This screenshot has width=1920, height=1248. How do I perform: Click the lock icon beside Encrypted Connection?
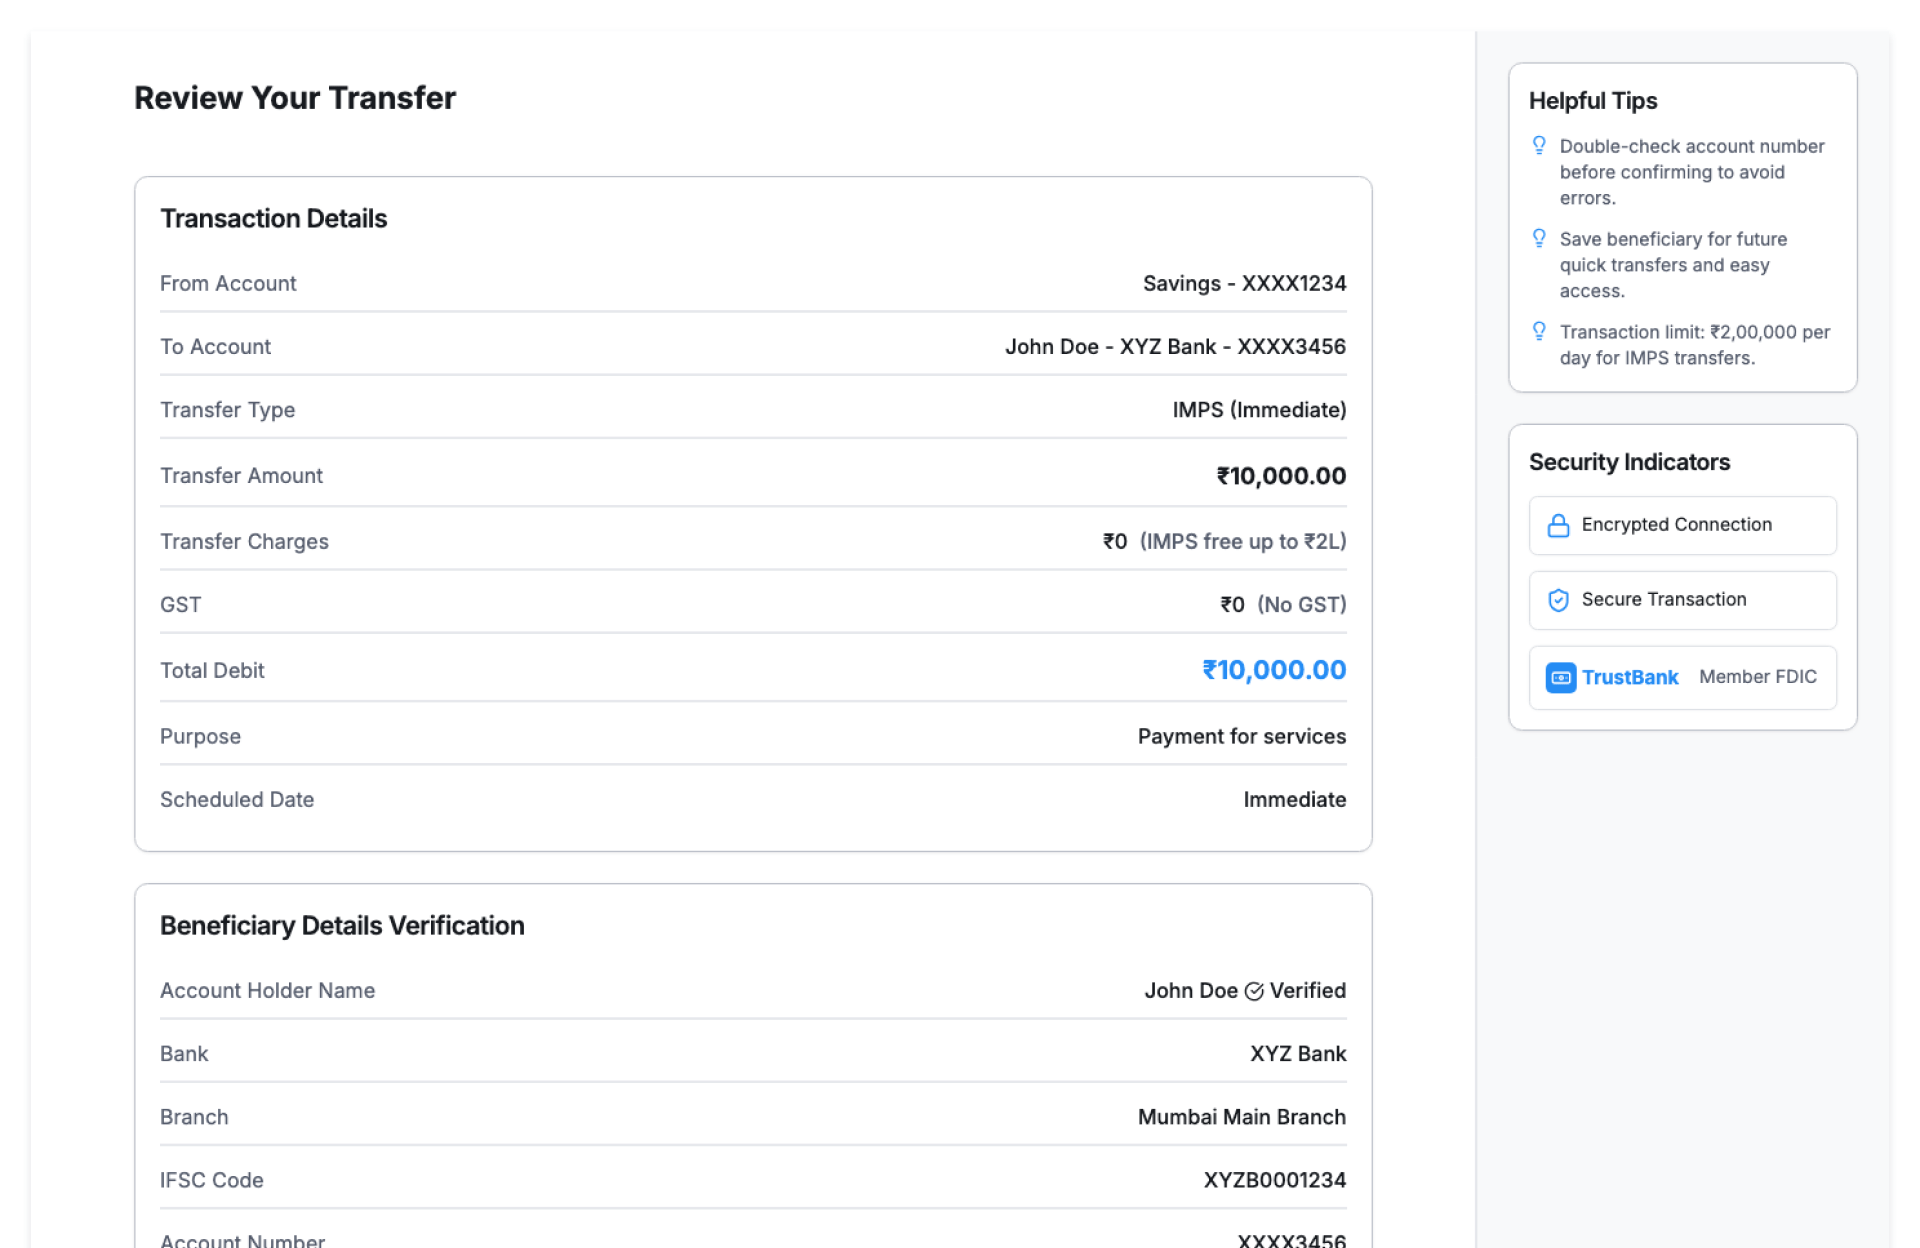click(x=1558, y=526)
